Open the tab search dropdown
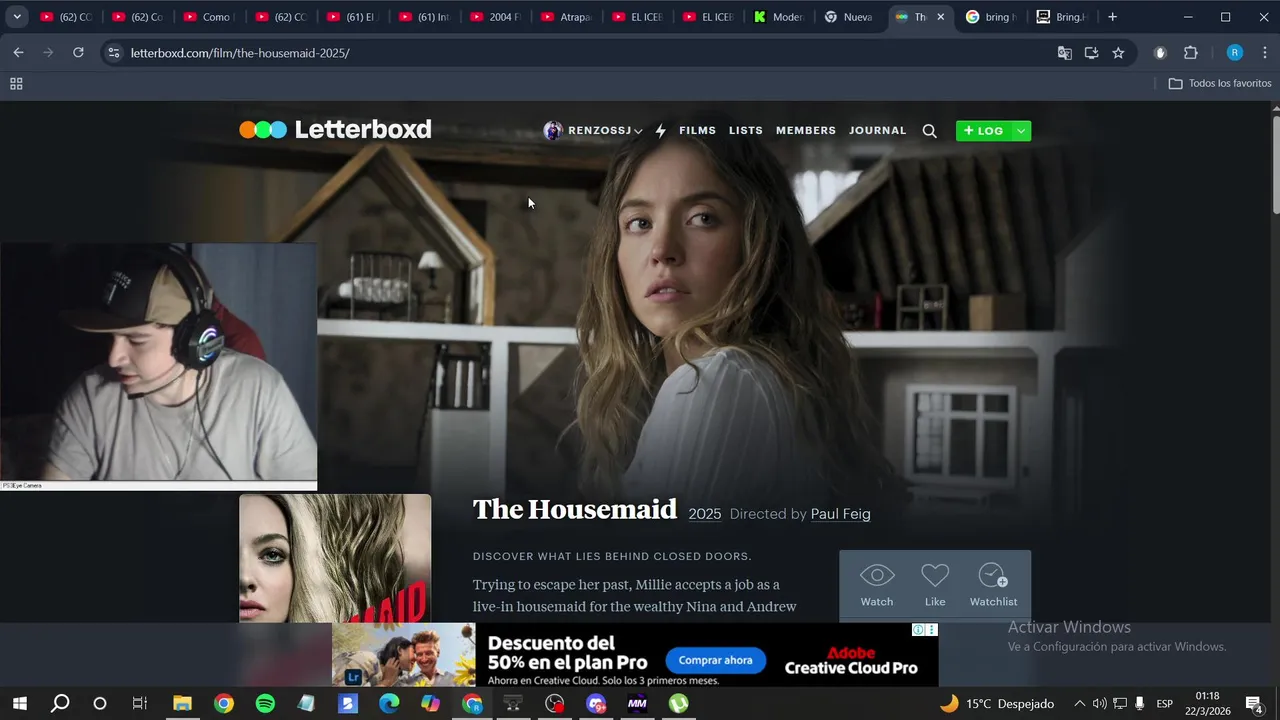 (17, 17)
